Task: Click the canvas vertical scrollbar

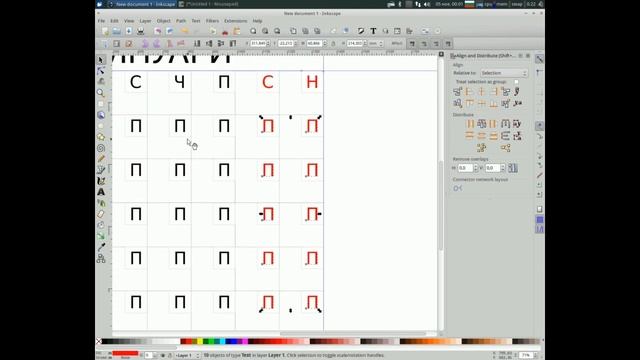Action: (441, 205)
